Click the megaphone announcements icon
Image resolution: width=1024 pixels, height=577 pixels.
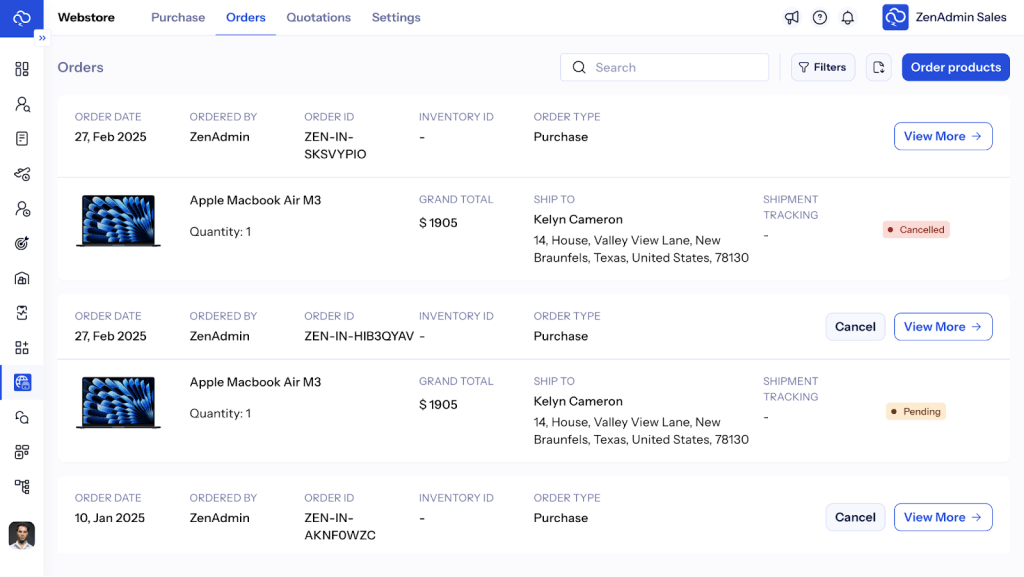[x=792, y=18]
